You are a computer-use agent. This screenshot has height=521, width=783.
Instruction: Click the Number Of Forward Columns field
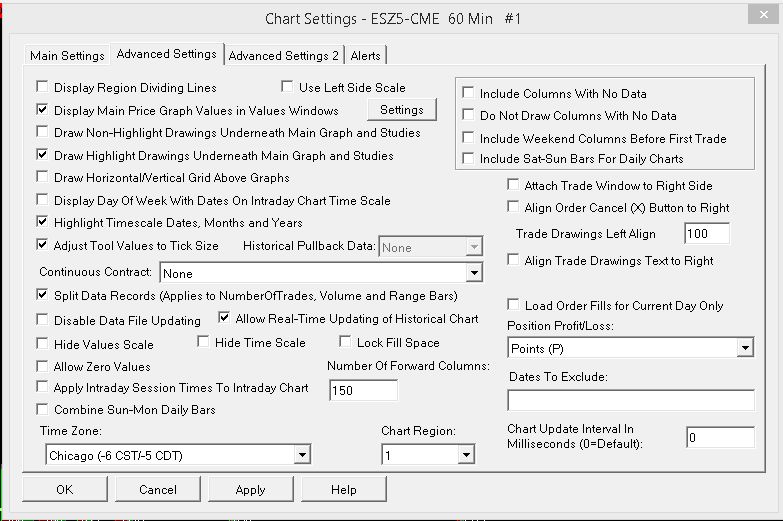click(x=364, y=390)
